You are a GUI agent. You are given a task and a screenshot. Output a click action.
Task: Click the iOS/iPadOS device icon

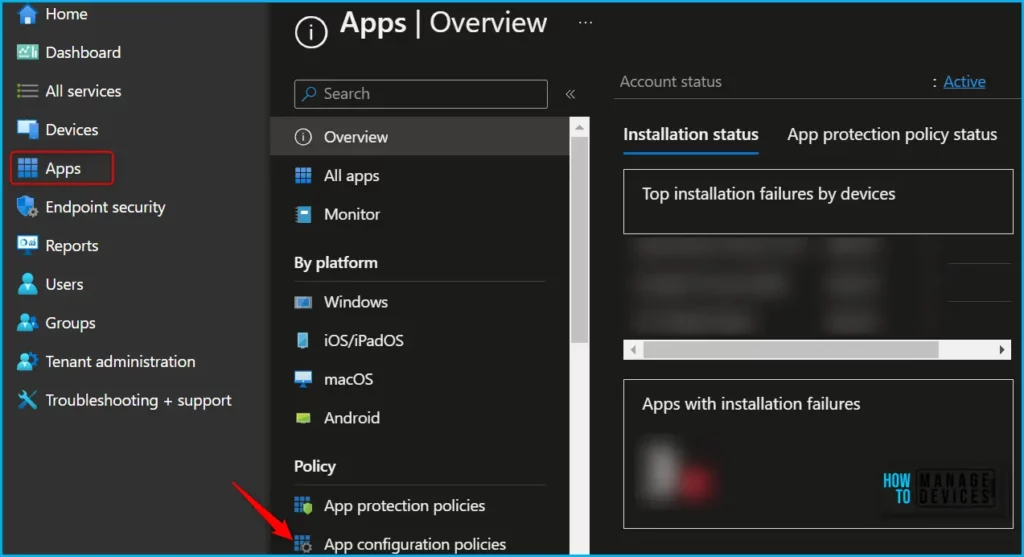(x=303, y=340)
